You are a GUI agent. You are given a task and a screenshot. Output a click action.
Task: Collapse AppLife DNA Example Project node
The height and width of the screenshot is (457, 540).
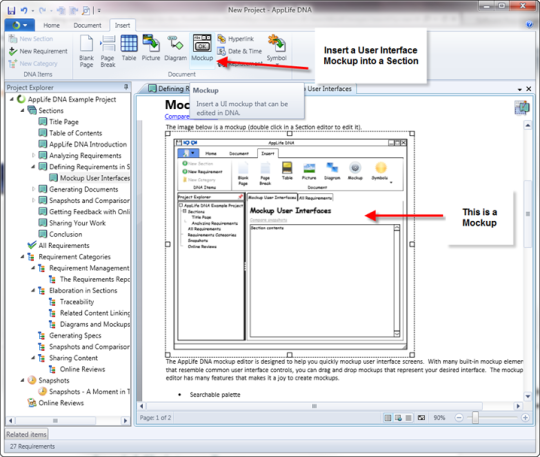[12, 99]
